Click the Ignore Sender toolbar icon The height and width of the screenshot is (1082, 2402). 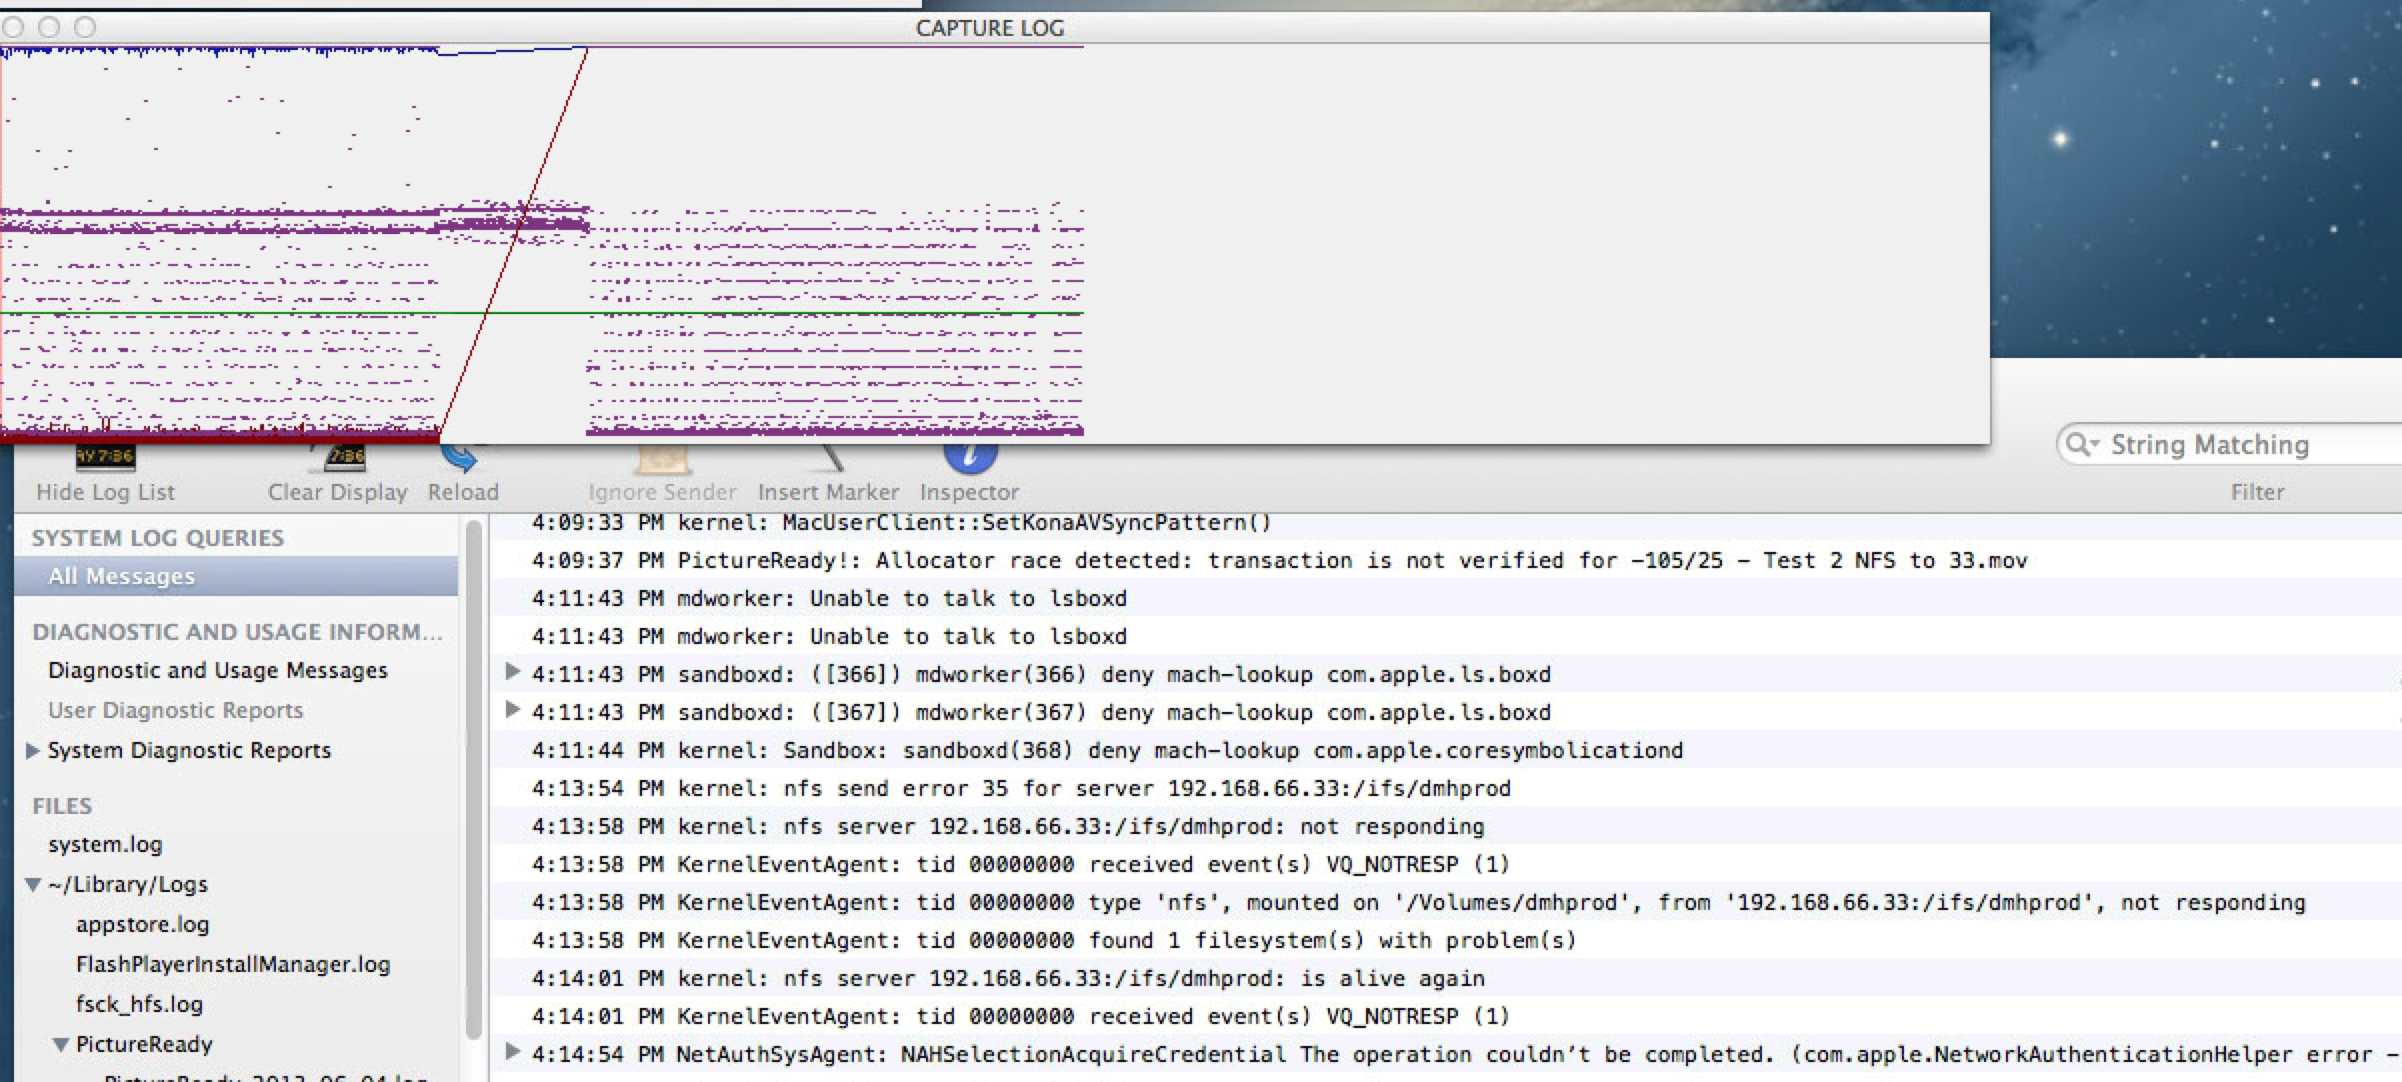[661, 460]
